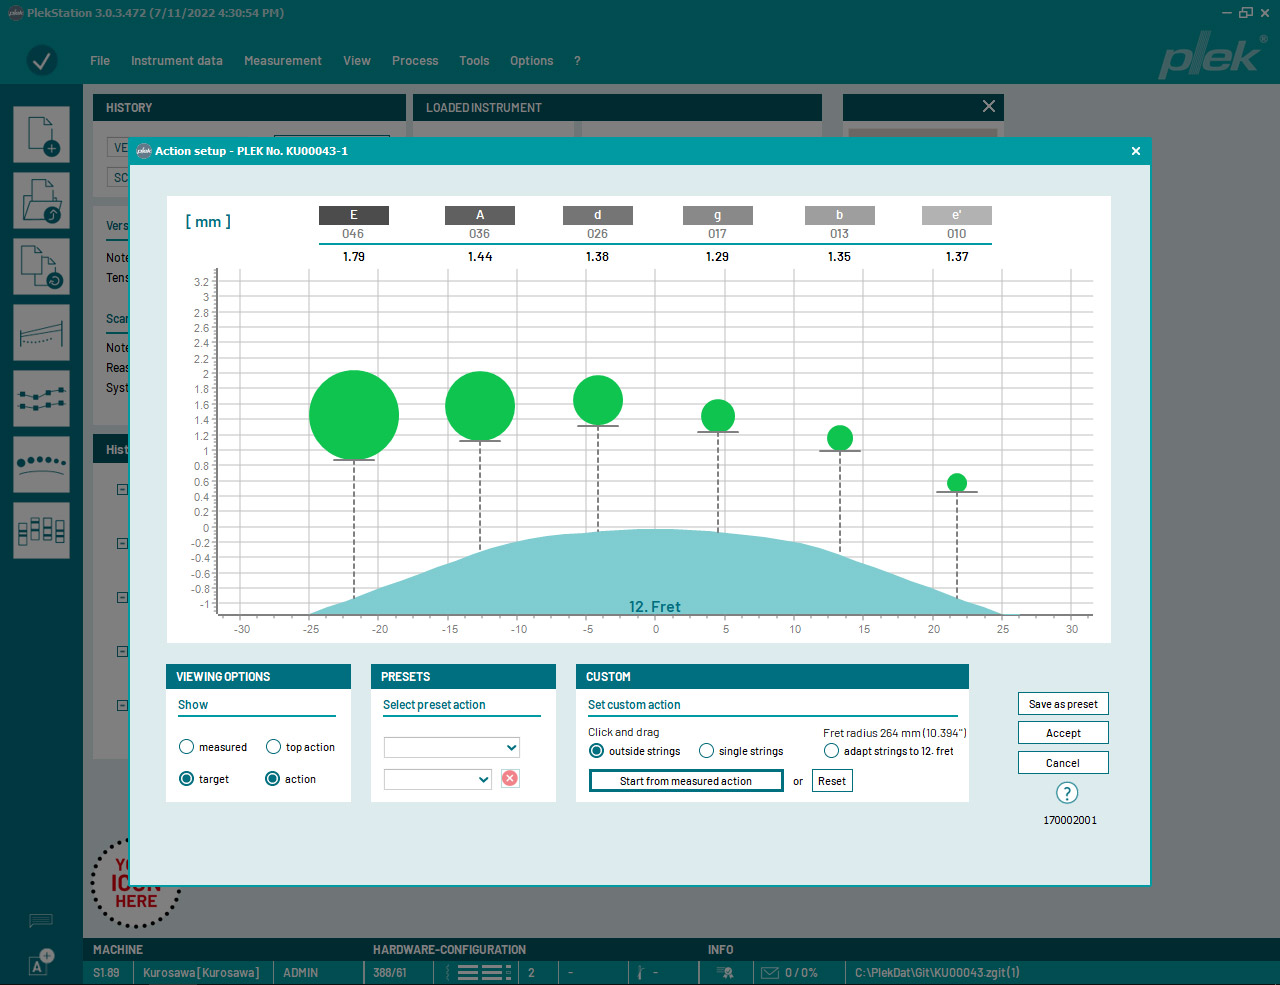The image size is (1280, 985).
Task: Click the column bars sidebar icon
Action: pos(42,530)
